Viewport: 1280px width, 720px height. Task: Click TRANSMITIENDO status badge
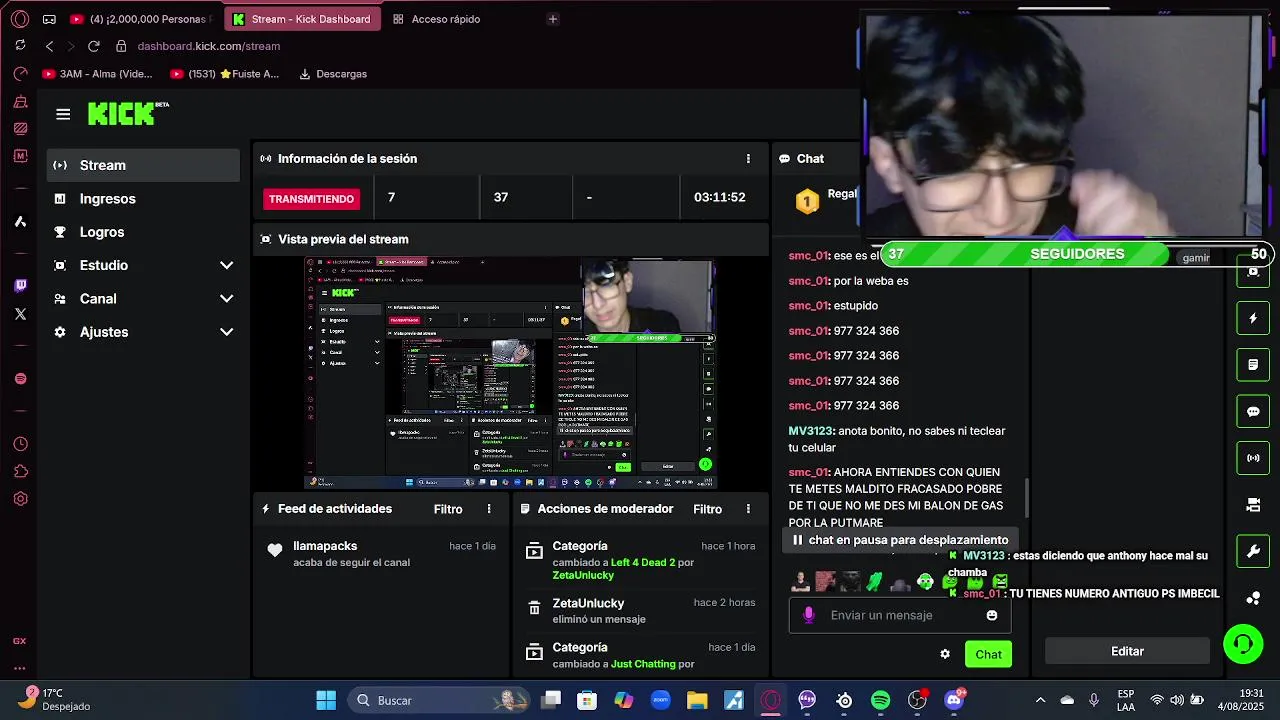coord(311,198)
